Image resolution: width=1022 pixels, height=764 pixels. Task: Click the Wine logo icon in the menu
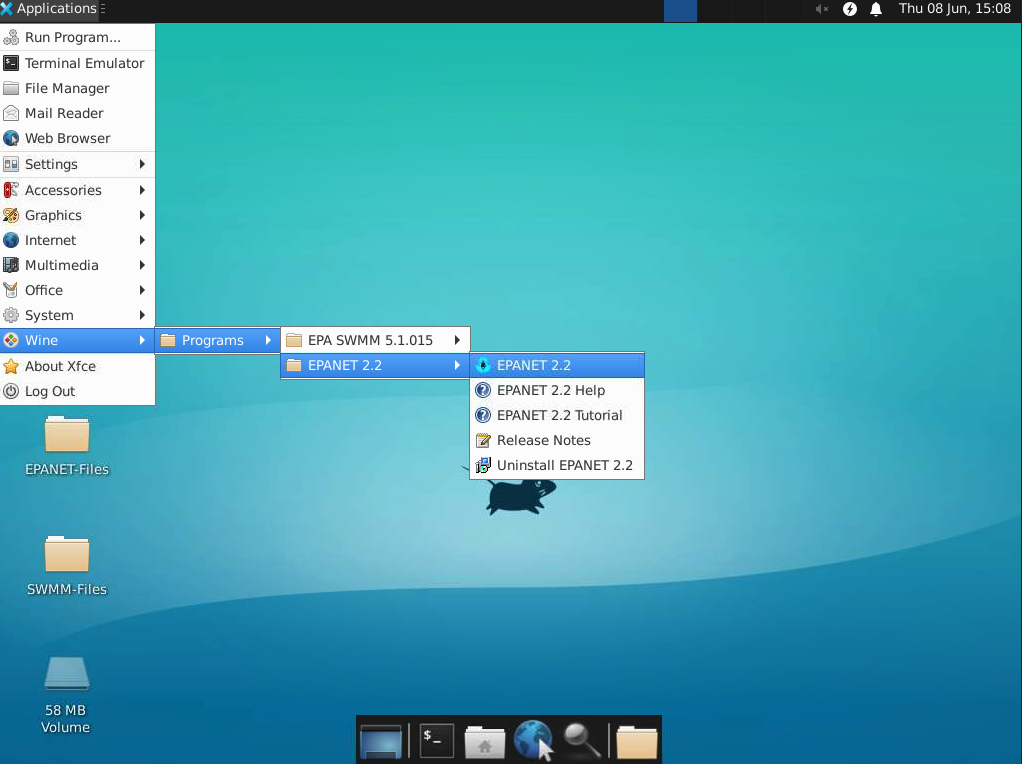pyautogui.click(x=11, y=340)
